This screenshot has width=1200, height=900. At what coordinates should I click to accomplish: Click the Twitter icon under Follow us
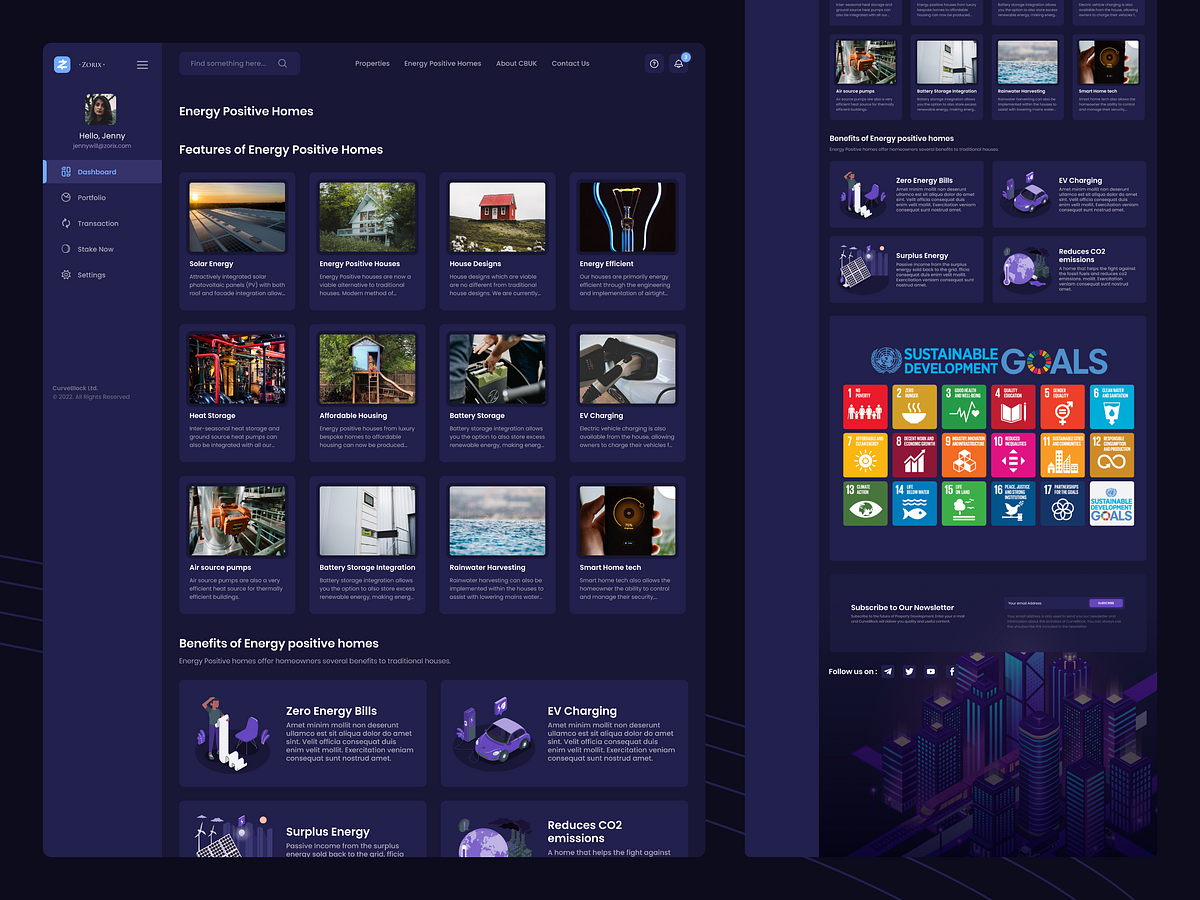coord(909,671)
